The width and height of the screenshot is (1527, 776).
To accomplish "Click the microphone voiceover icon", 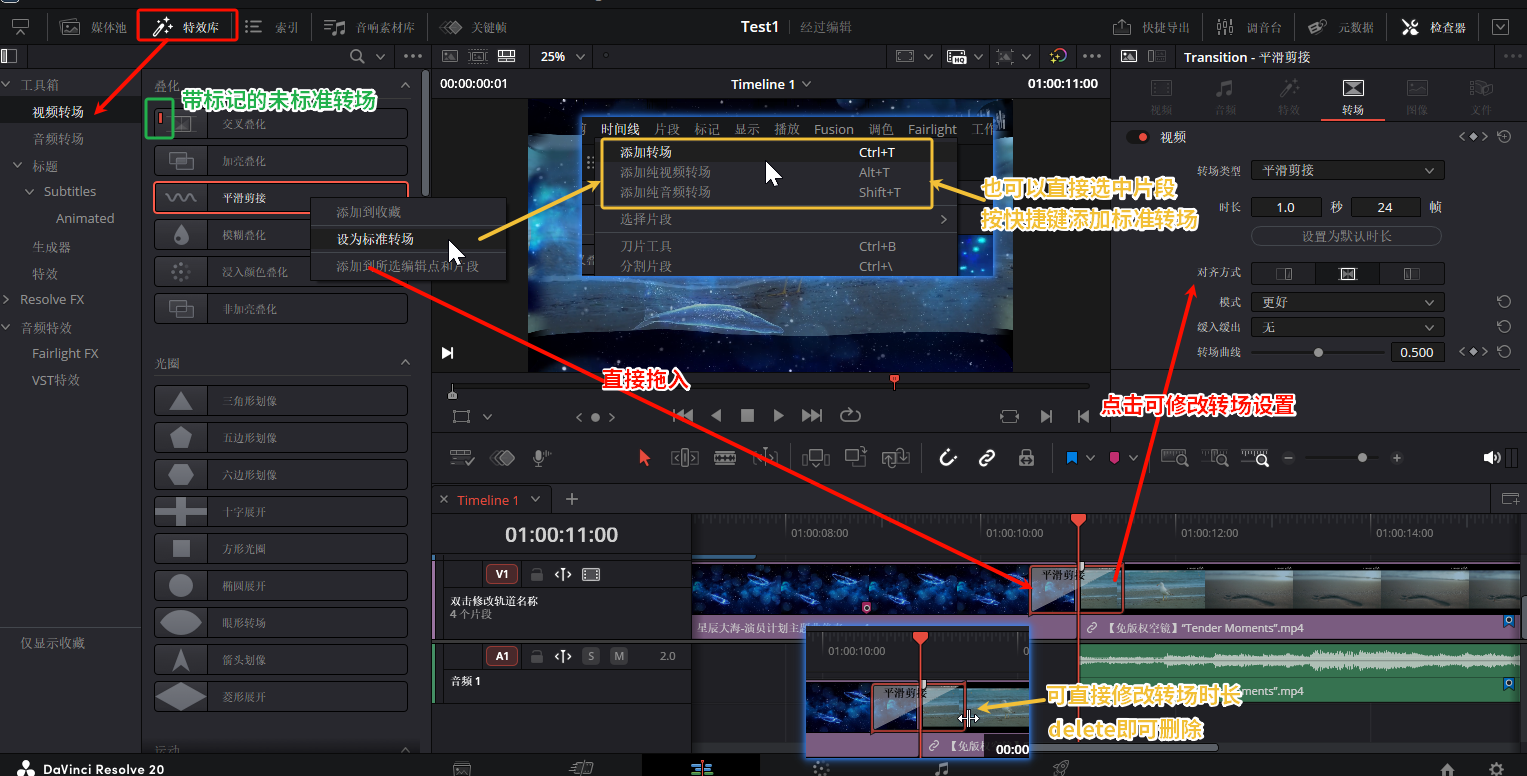I will point(541,458).
